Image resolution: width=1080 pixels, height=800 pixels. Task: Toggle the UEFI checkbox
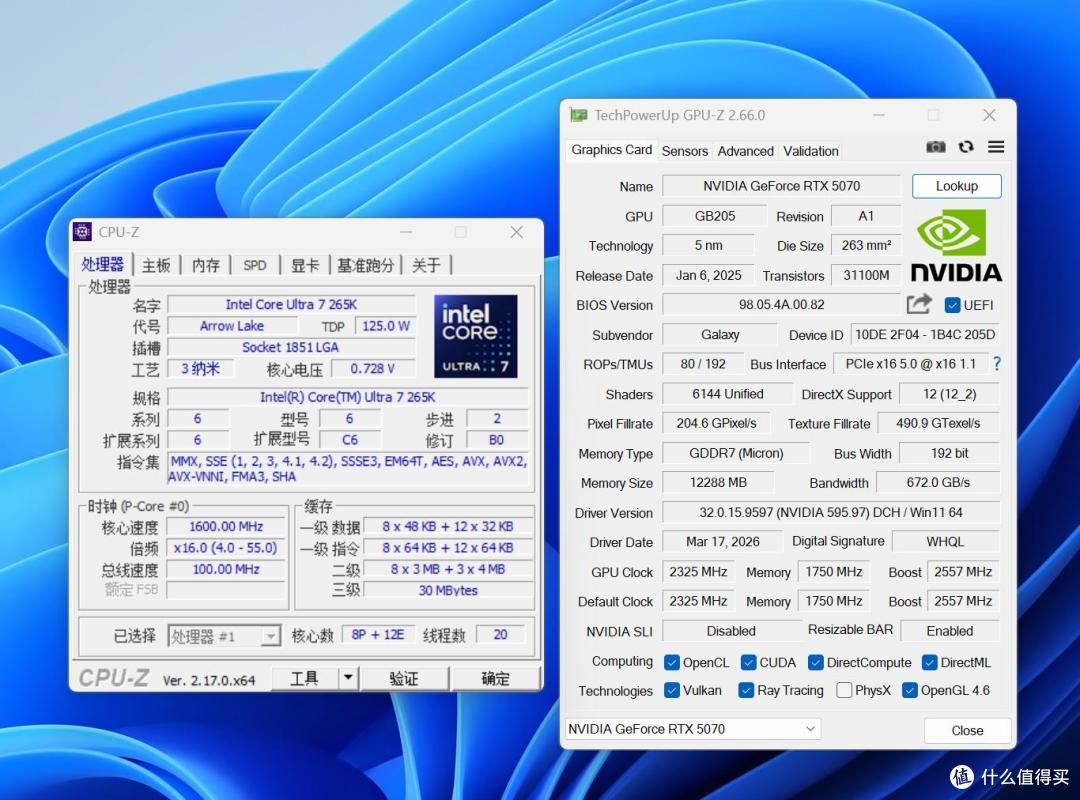tap(953, 305)
